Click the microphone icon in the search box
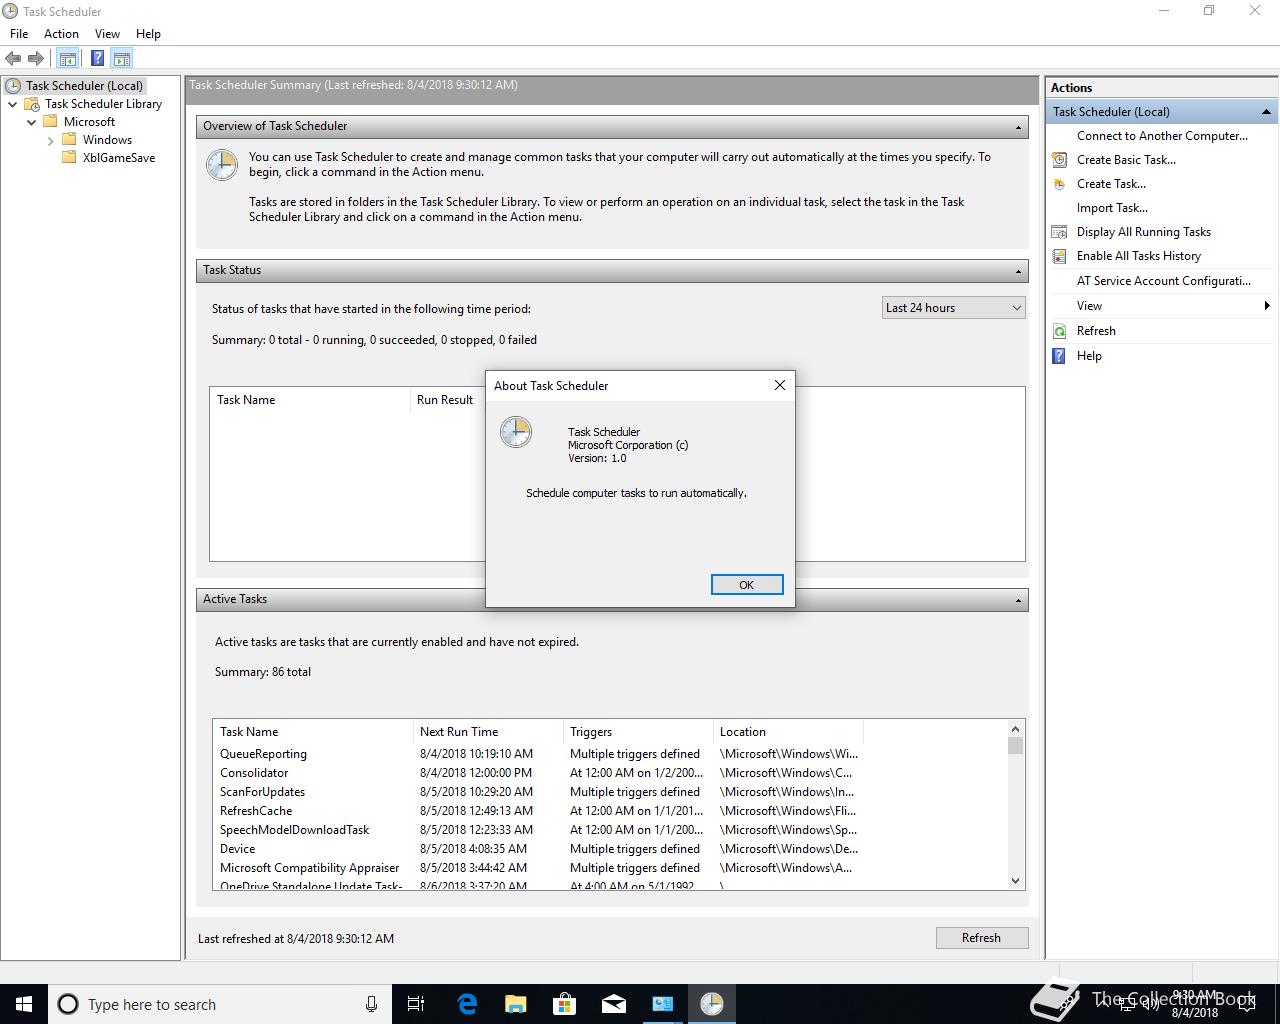 tap(371, 1004)
